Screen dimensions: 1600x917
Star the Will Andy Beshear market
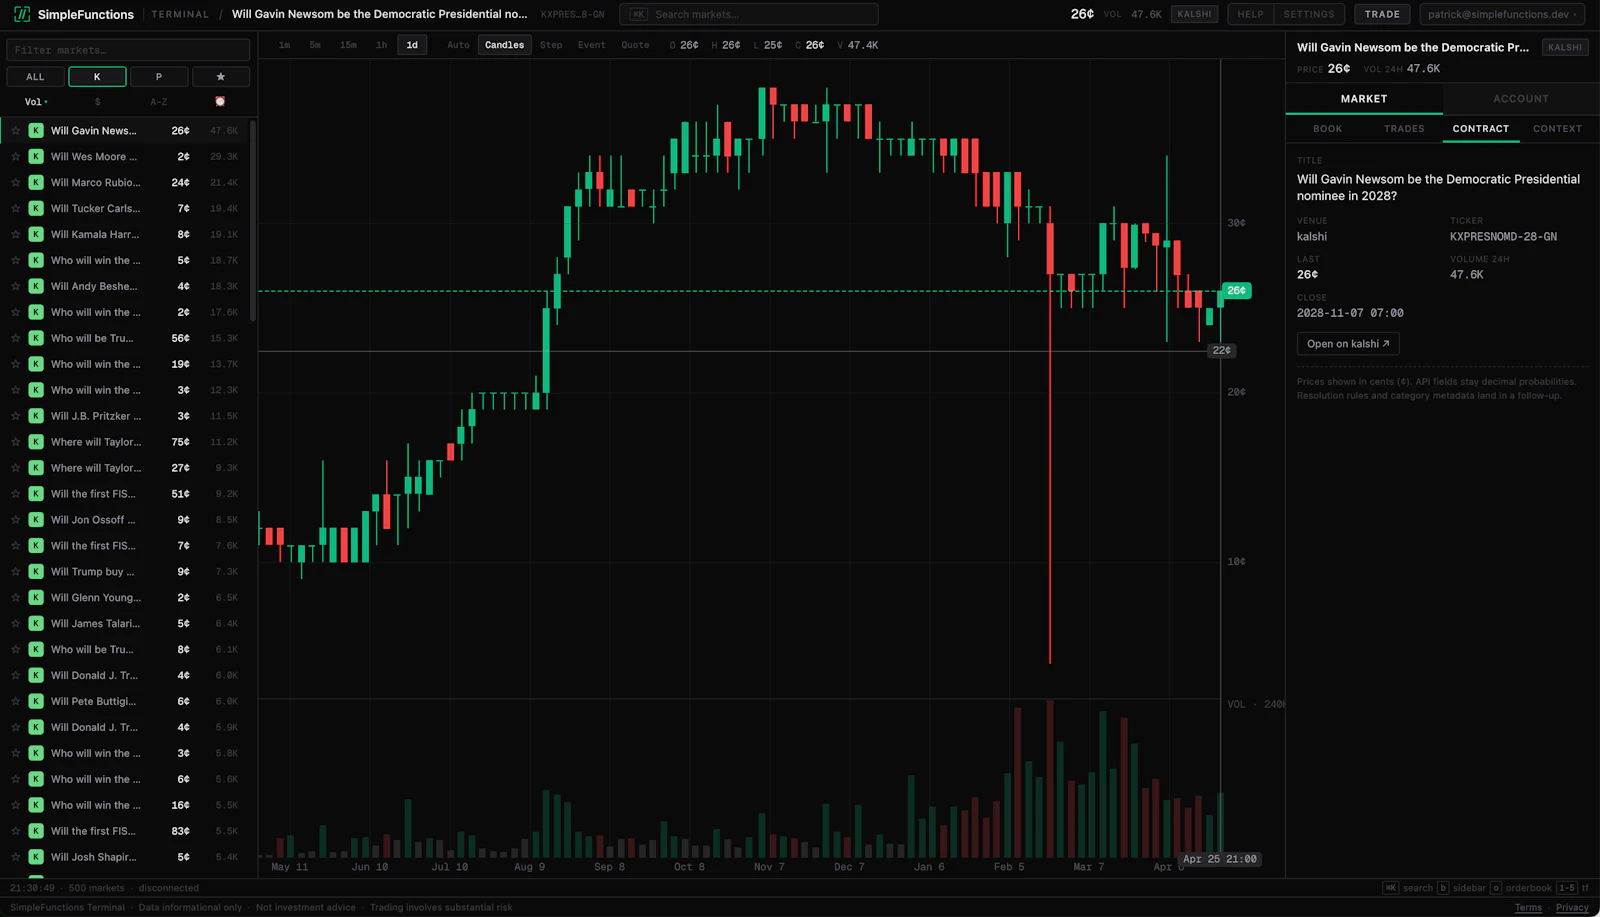[x=15, y=287]
